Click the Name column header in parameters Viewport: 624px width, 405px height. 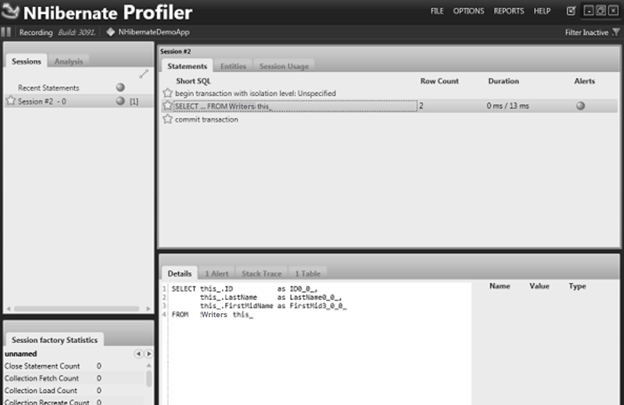point(499,286)
